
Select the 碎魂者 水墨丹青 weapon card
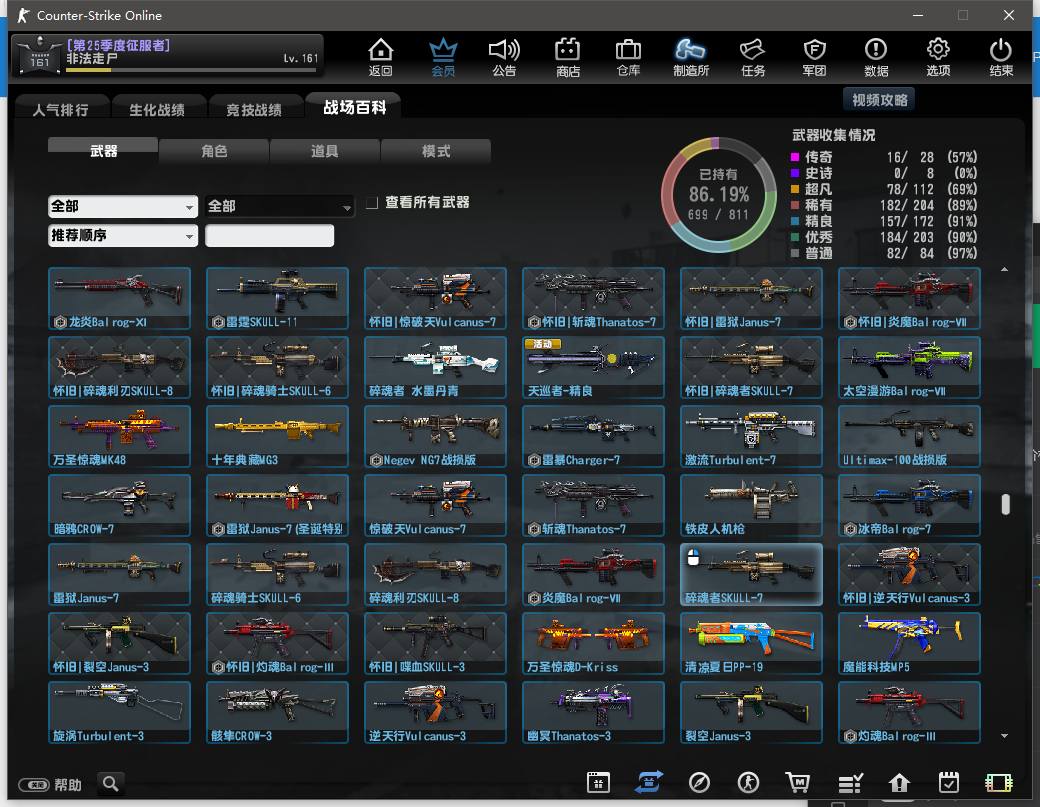pos(435,367)
